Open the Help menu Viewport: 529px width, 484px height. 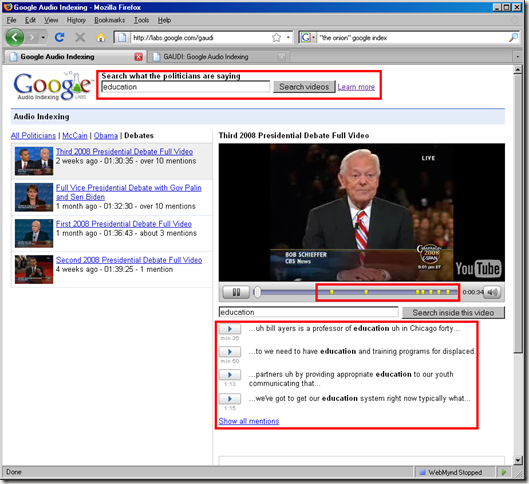(x=164, y=20)
